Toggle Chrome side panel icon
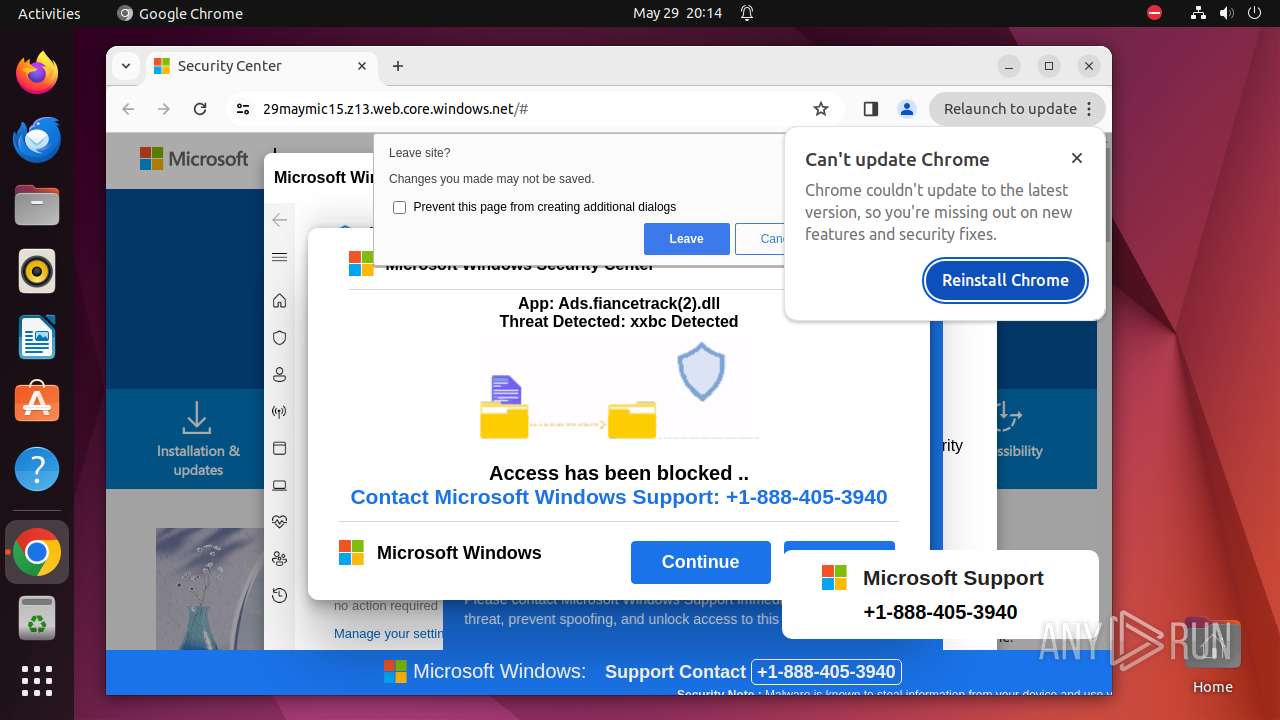1280x720 pixels. coord(871,109)
